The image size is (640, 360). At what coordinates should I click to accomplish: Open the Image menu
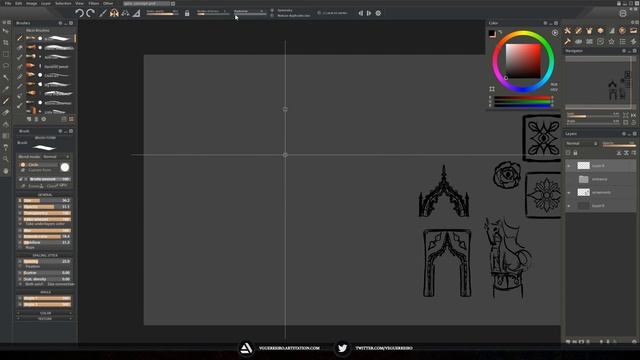tap(31, 3)
